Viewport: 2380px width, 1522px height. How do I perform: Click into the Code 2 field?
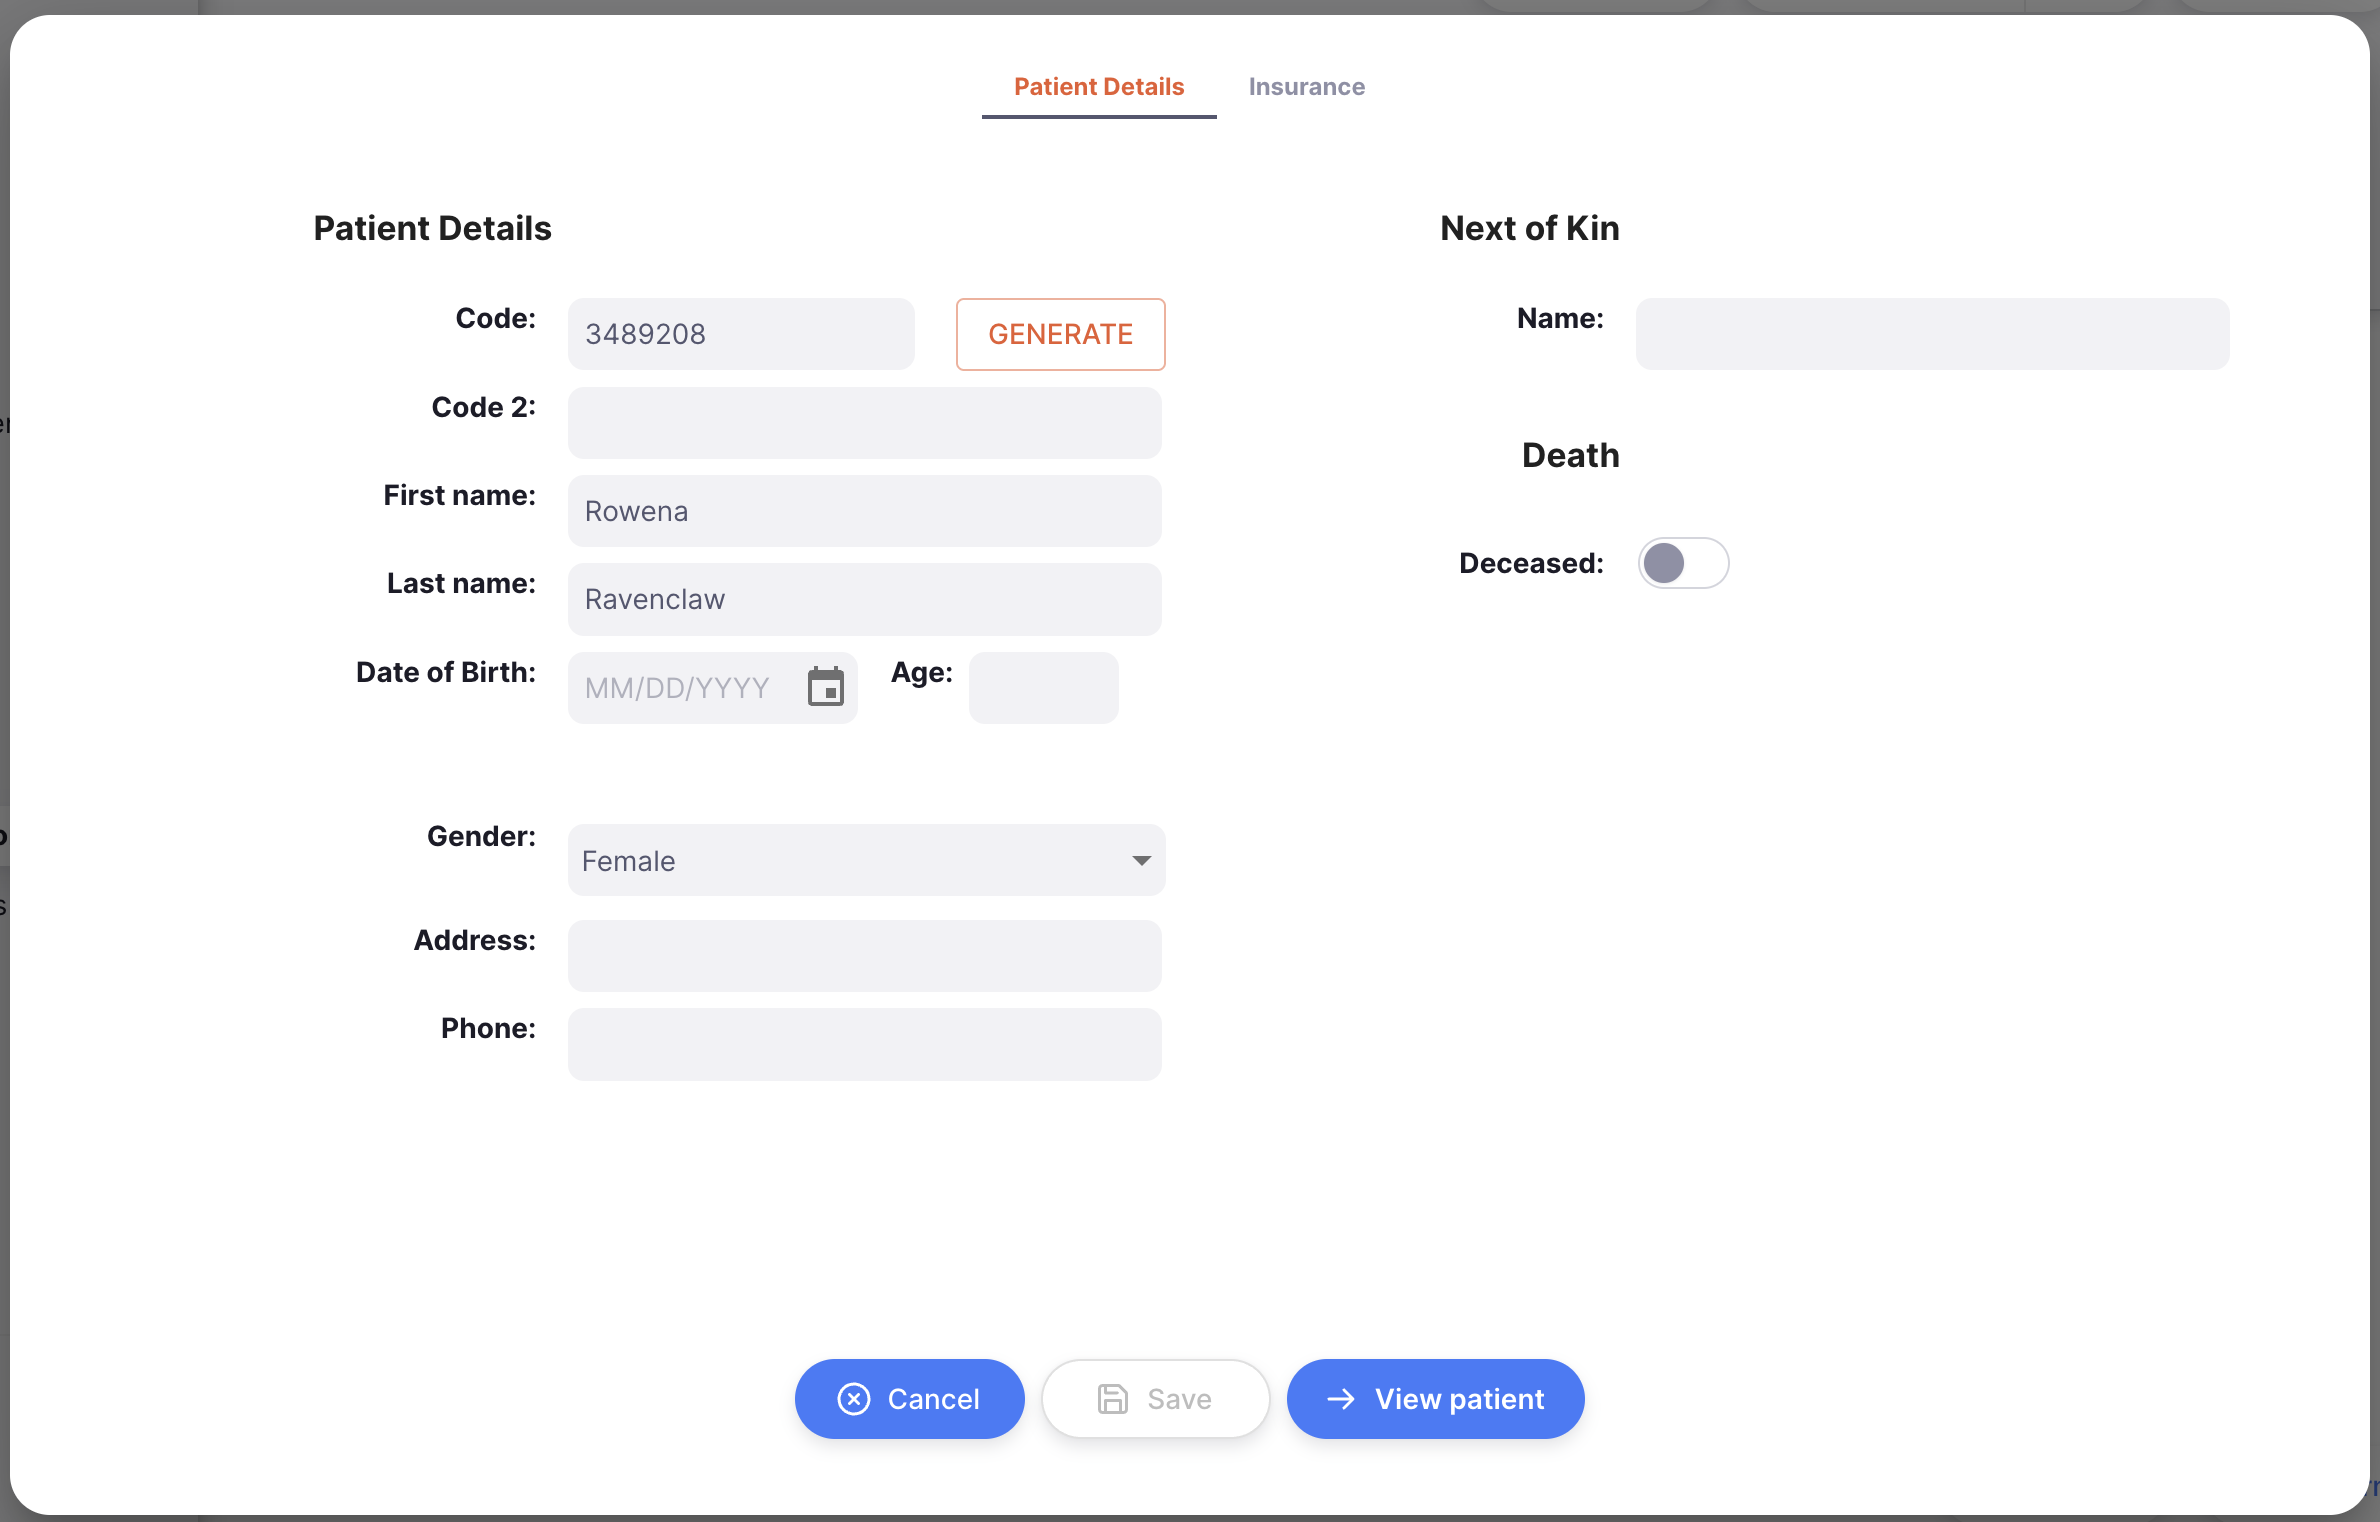tap(864, 423)
